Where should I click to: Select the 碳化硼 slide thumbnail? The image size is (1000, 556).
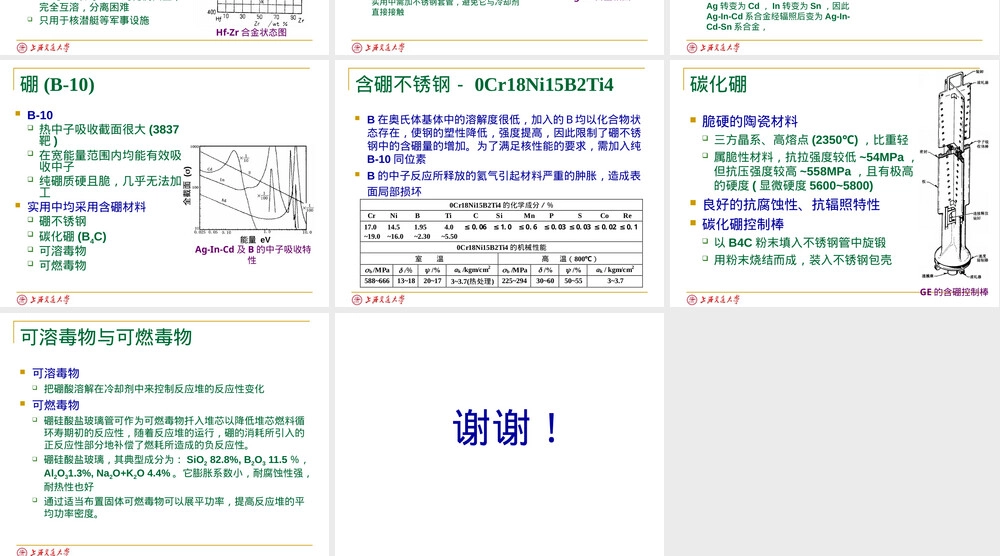coord(835,184)
